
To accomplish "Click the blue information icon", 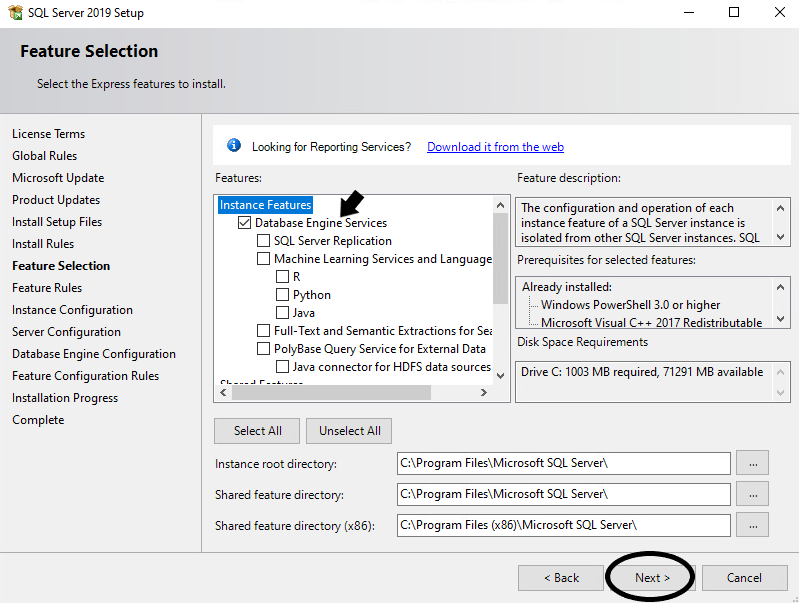I will 234,145.
